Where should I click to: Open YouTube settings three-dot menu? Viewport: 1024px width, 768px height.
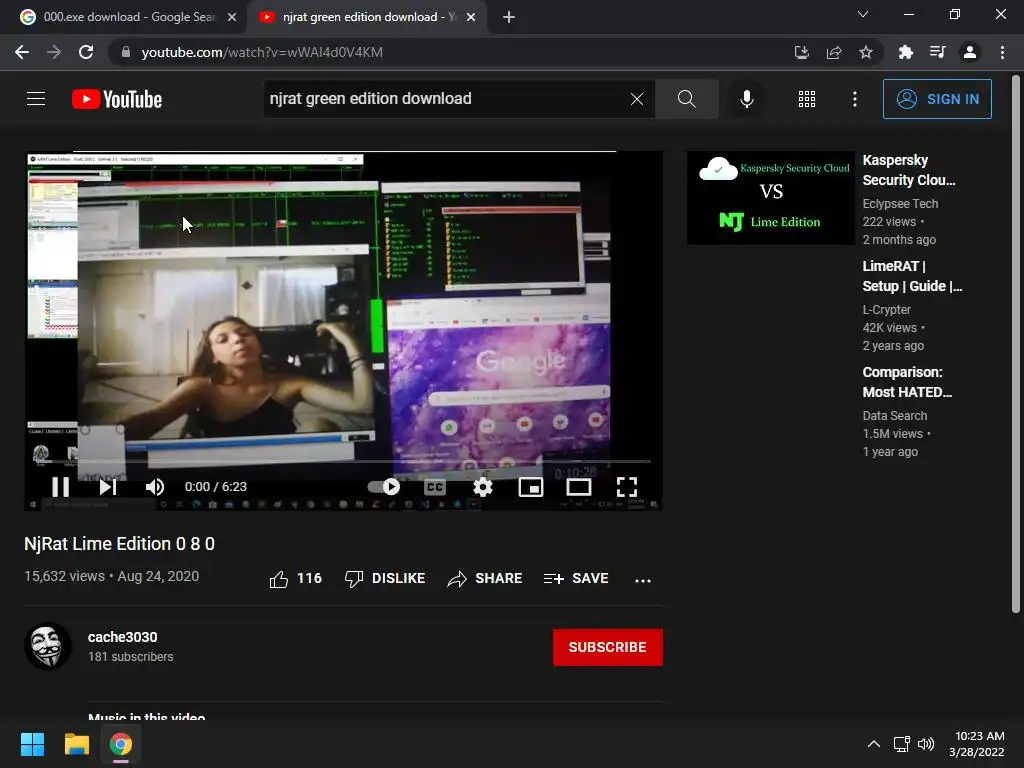(x=854, y=99)
